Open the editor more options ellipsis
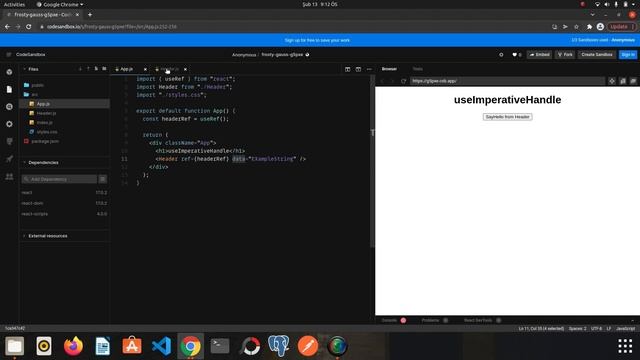This screenshot has height=360, width=640. coord(369,69)
